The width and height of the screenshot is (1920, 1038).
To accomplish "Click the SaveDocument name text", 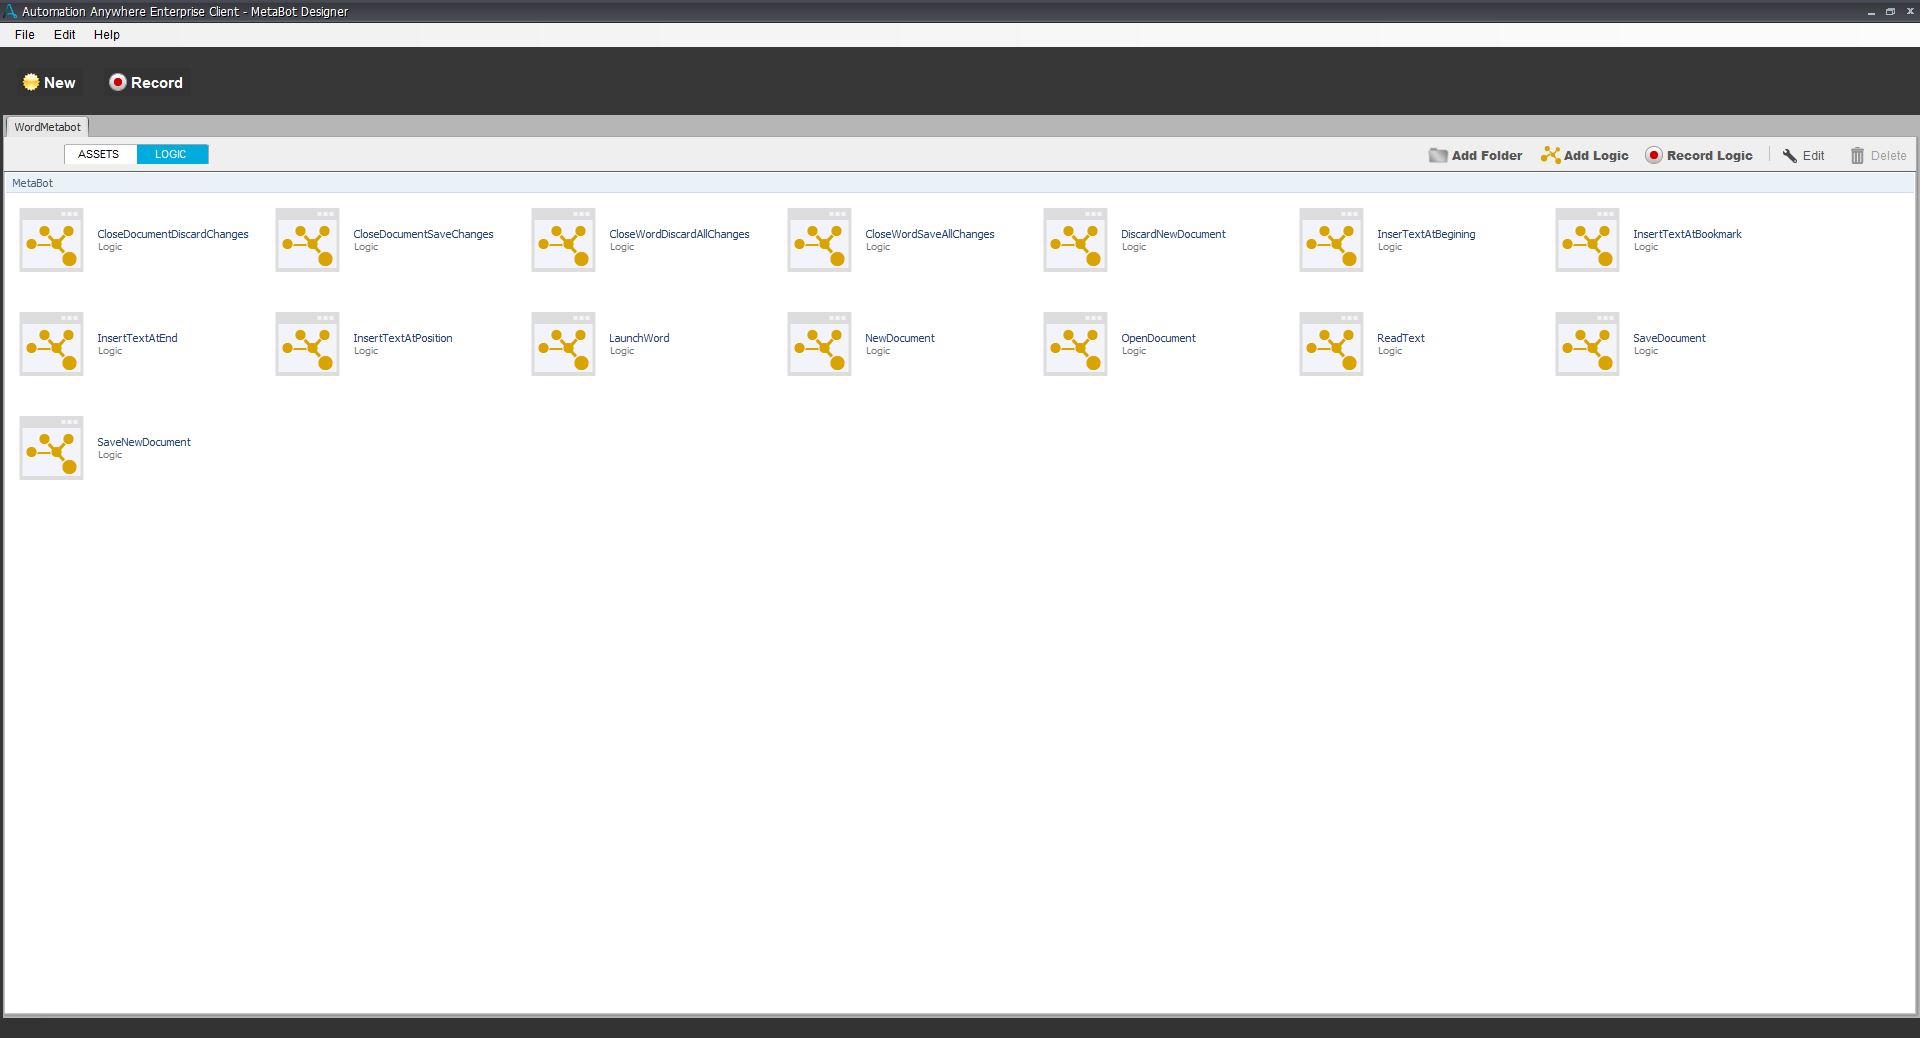I will [x=1669, y=338].
